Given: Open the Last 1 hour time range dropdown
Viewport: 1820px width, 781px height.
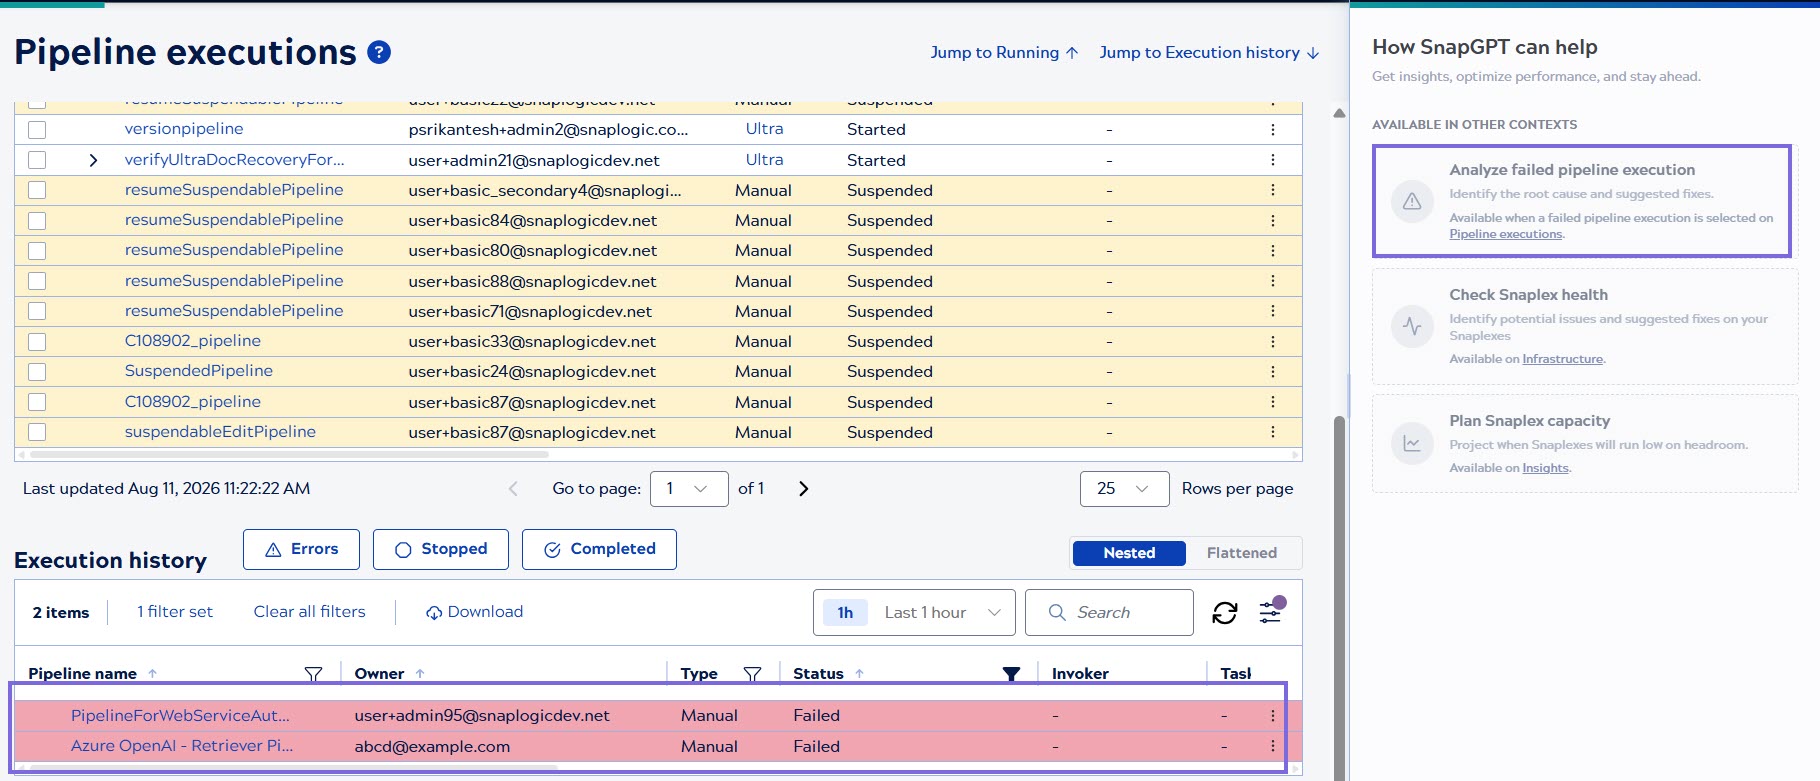Looking at the screenshot, I should (x=914, y=612).
